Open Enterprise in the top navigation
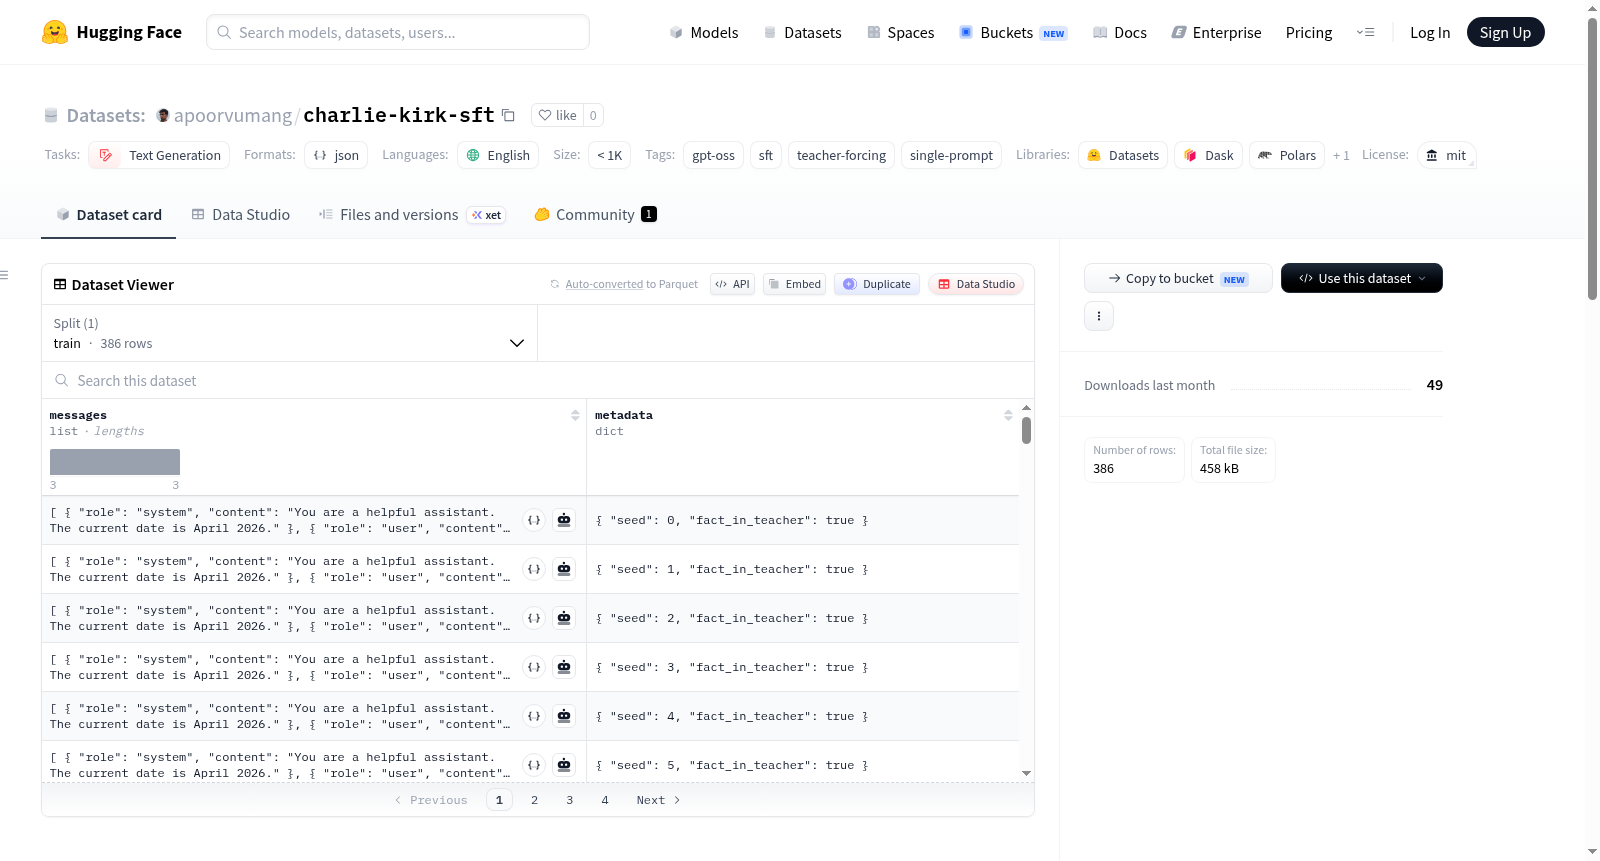 tap(1216, 32)
